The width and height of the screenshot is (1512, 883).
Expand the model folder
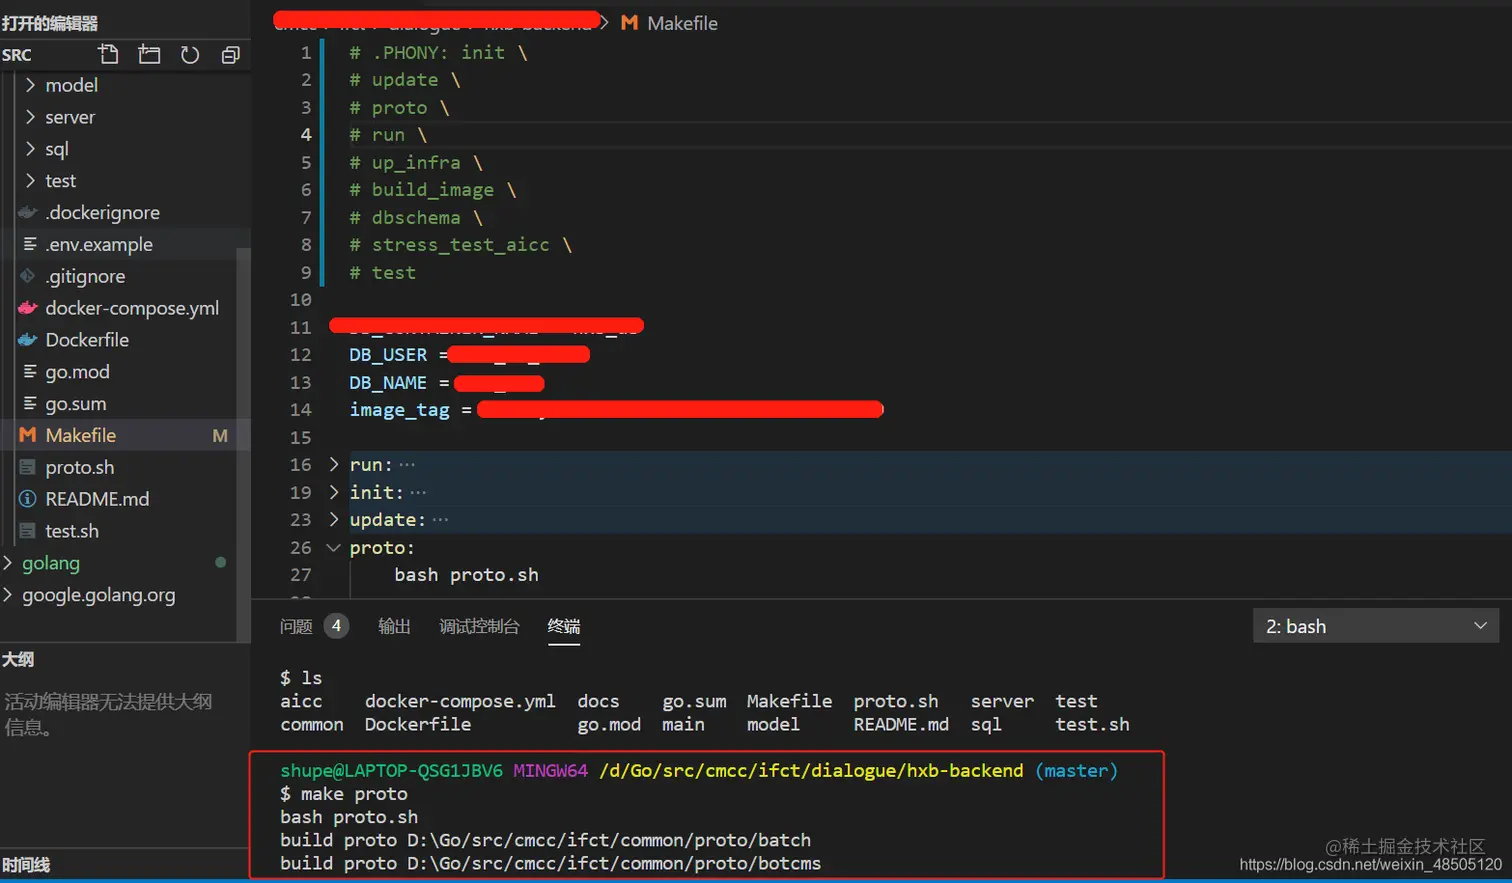click(30, 85)
